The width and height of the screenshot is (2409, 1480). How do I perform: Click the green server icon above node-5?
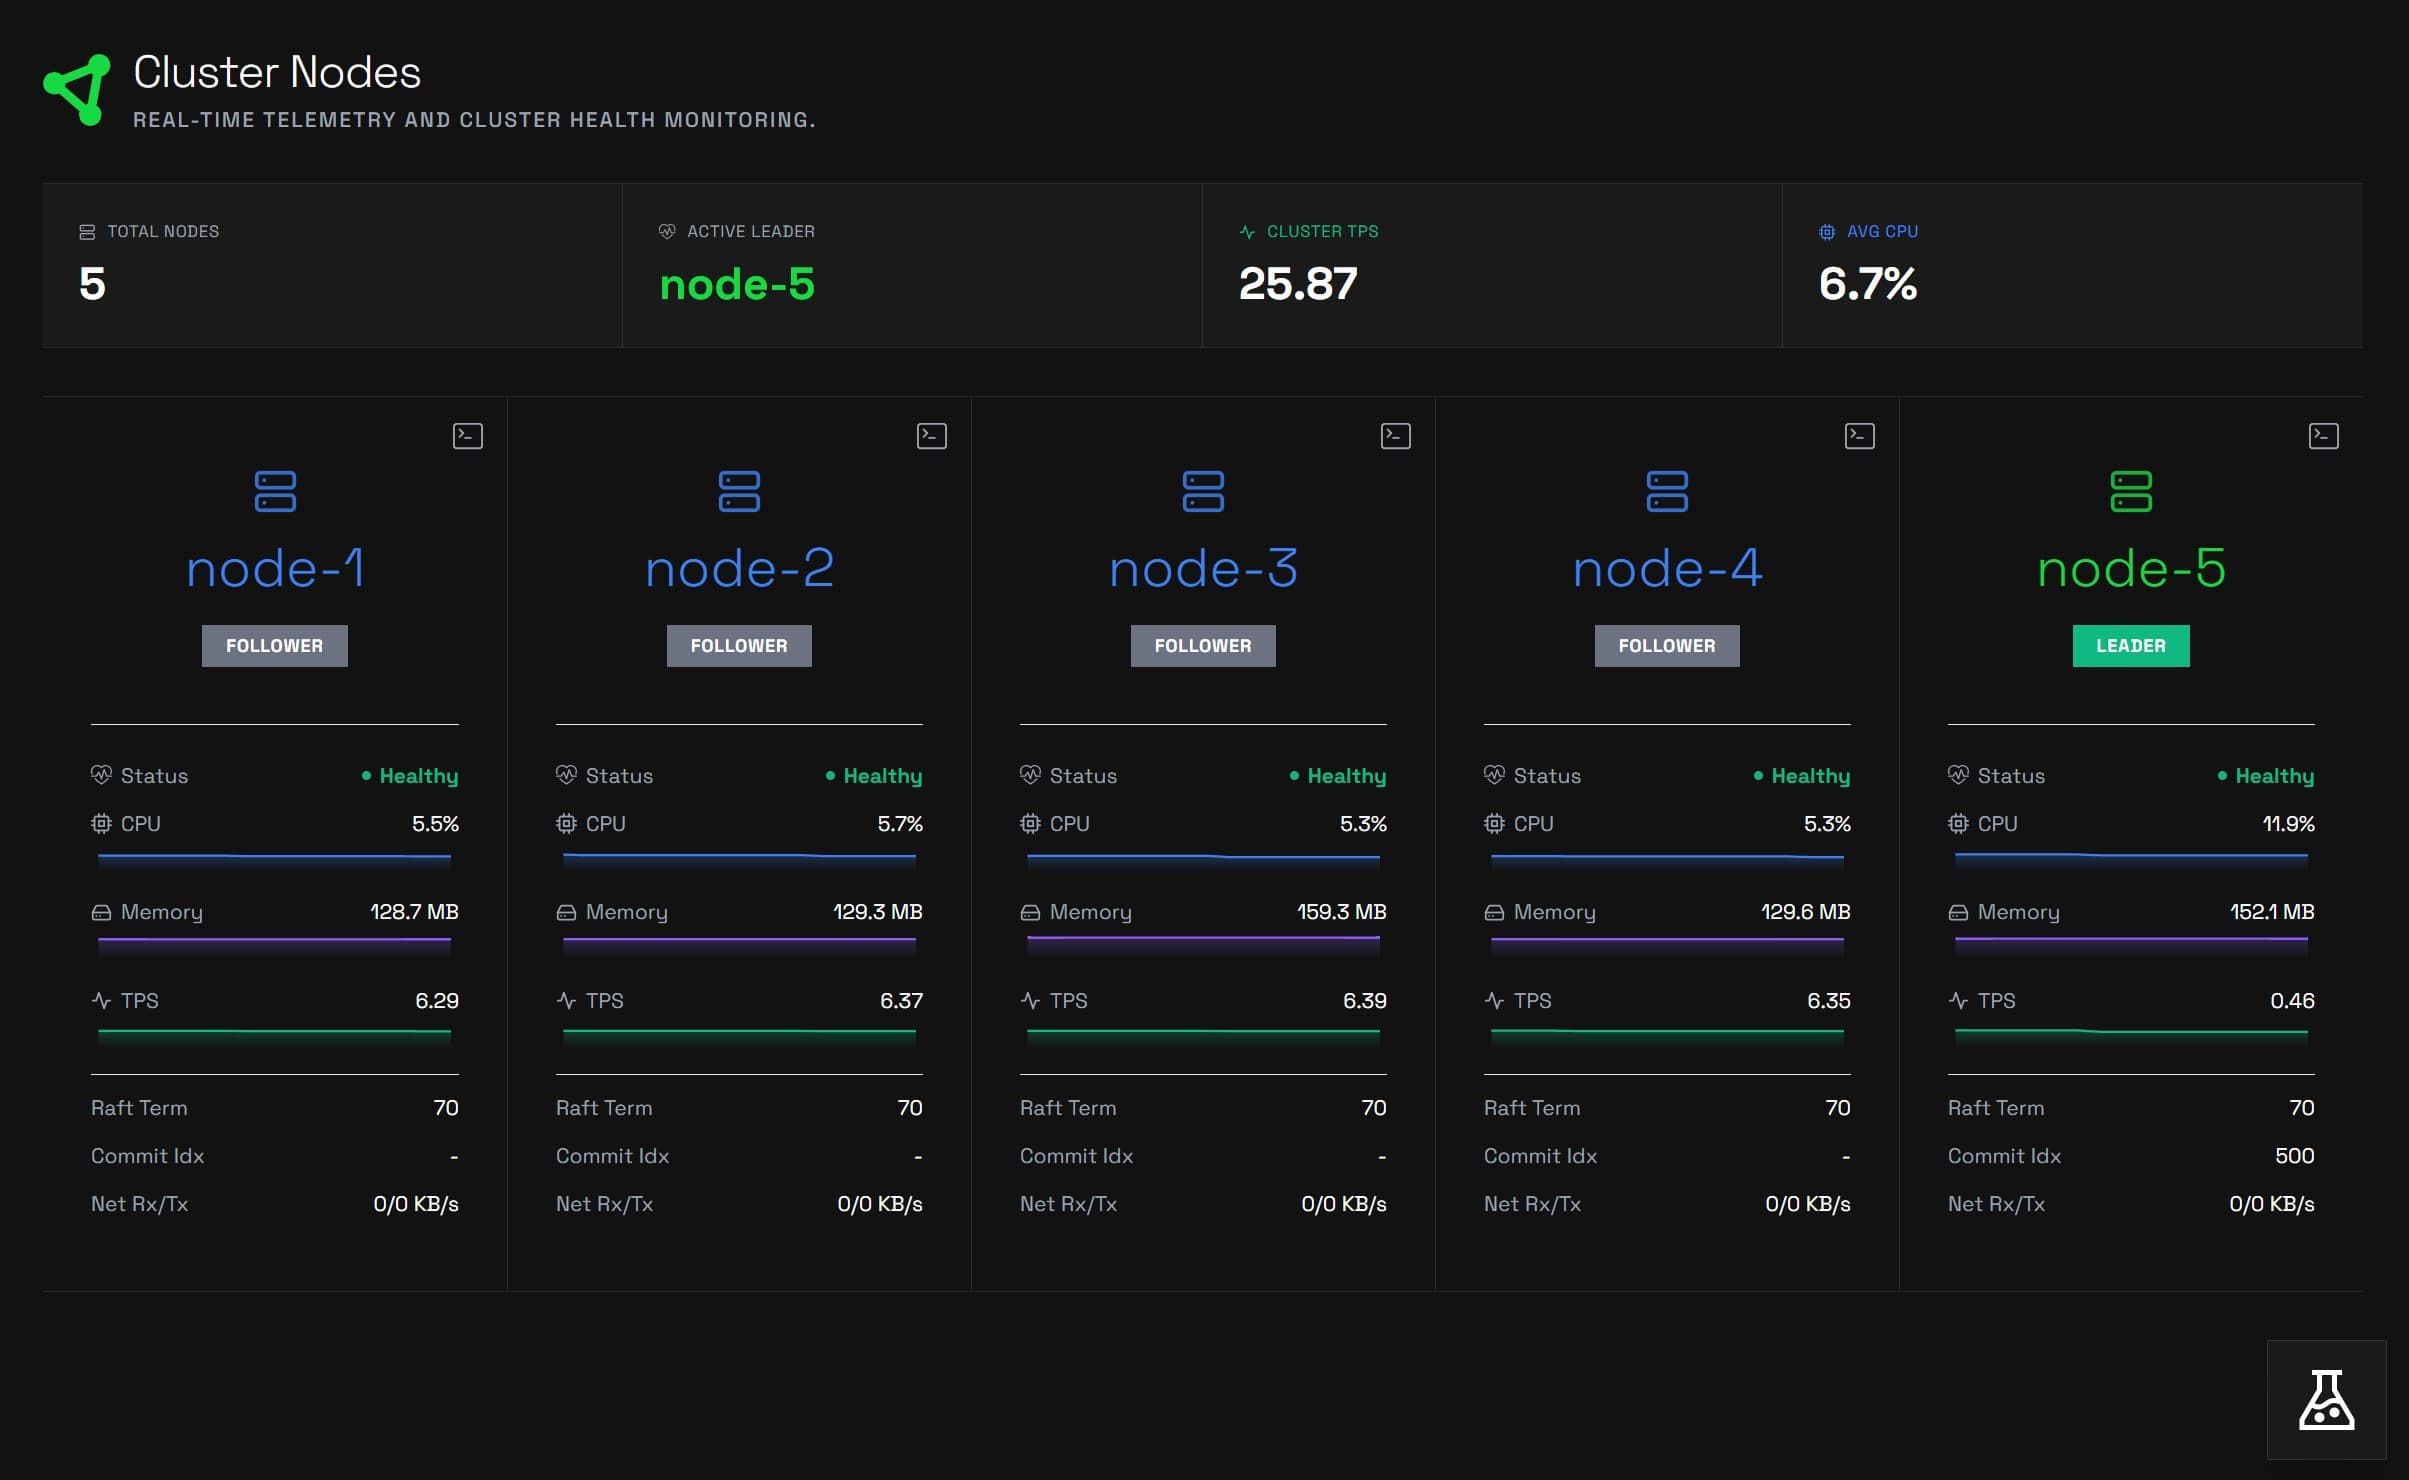click(x=2131, y=491)
